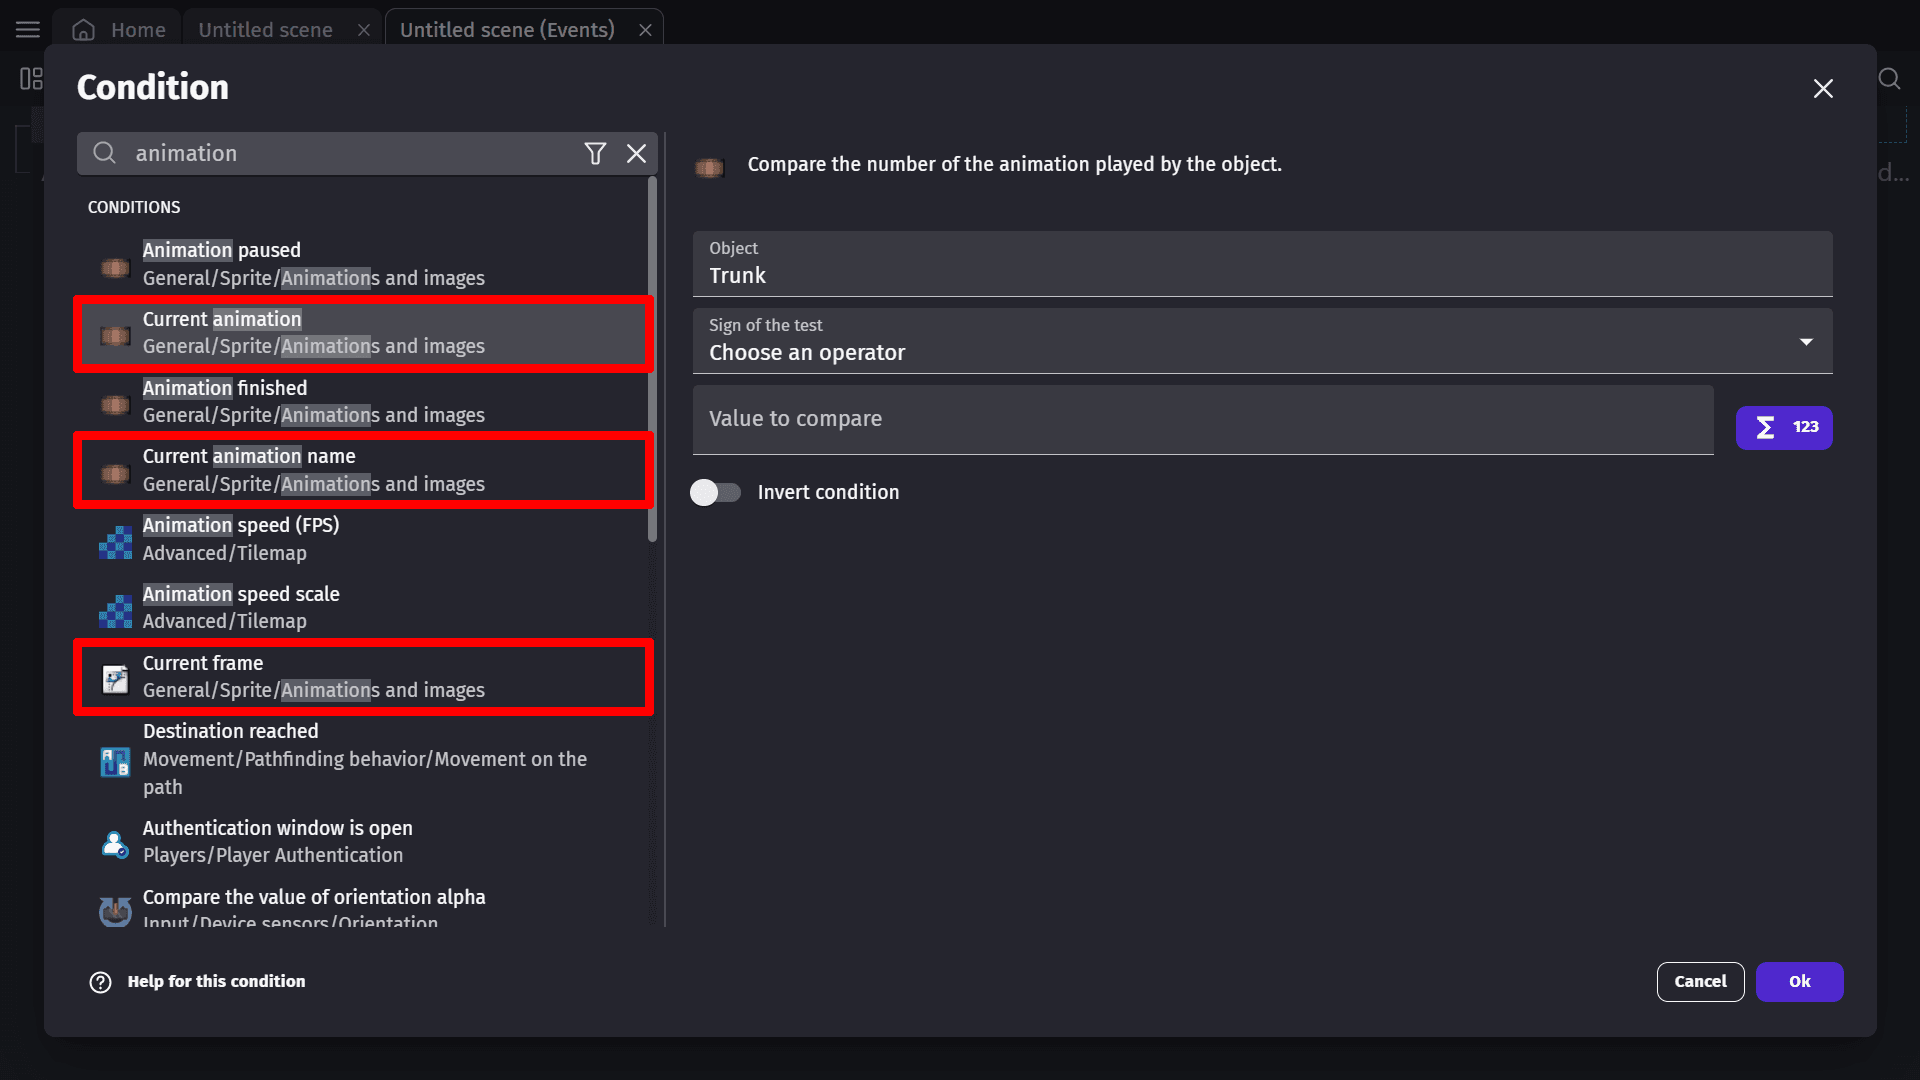Click the Destination reached pathfinding icon
Image resolution: width=1920 pixels, height=1080 pixels.
pos(115,761)
